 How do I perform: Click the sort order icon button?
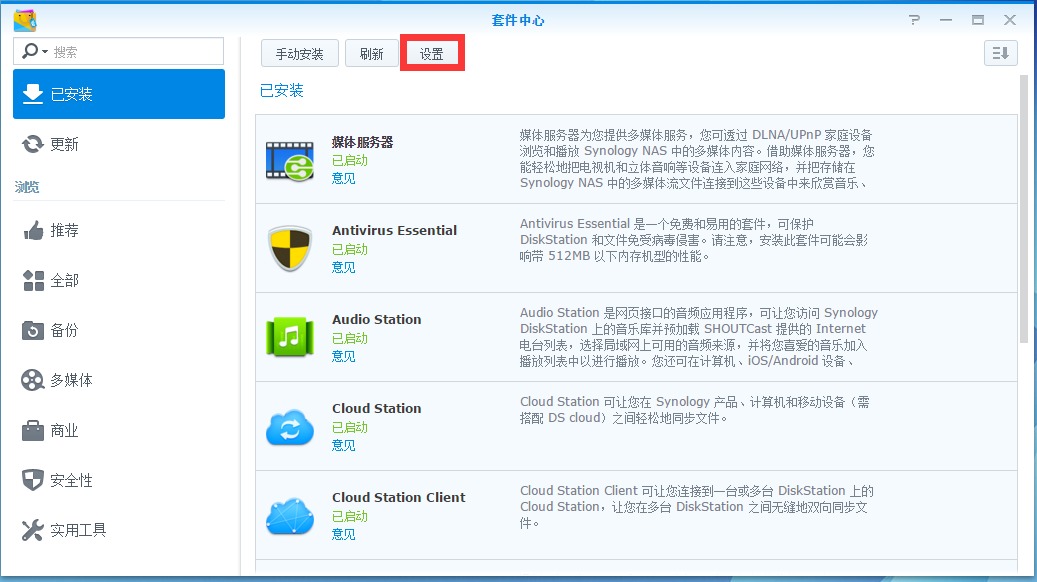click(1001, 53)
